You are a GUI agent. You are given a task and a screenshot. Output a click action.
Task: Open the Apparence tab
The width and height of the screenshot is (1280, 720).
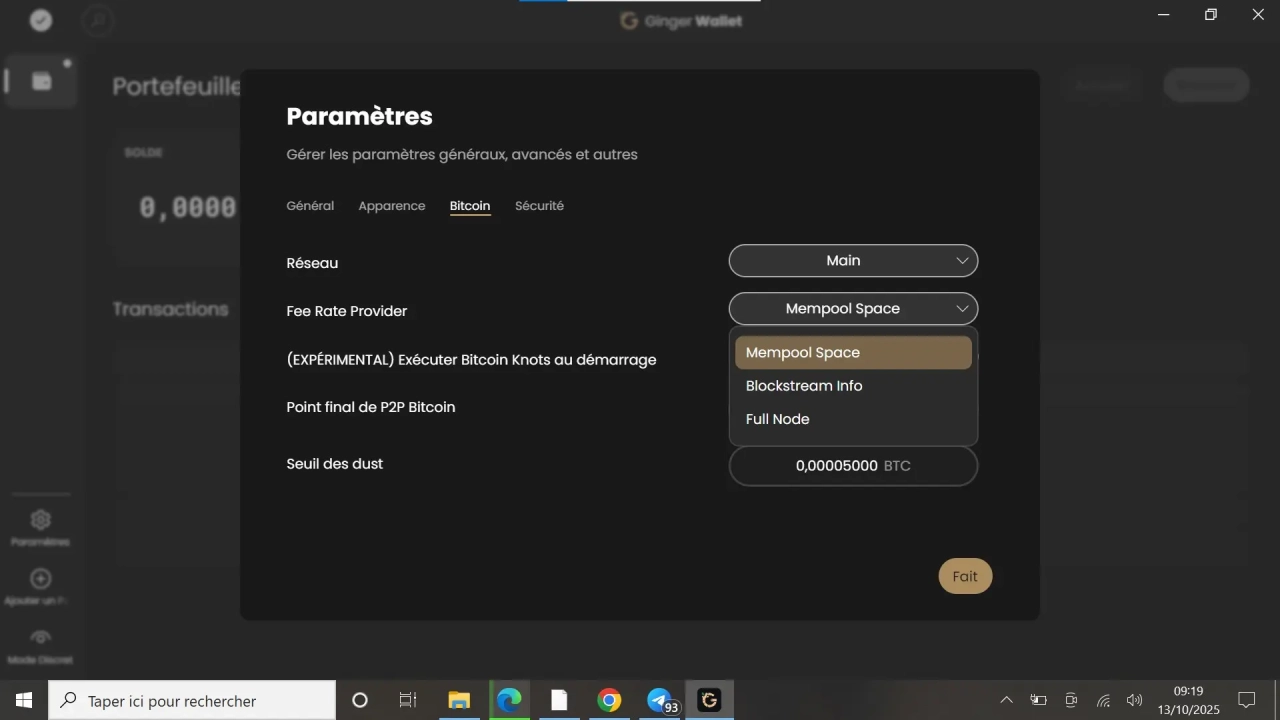coord(392,206)
